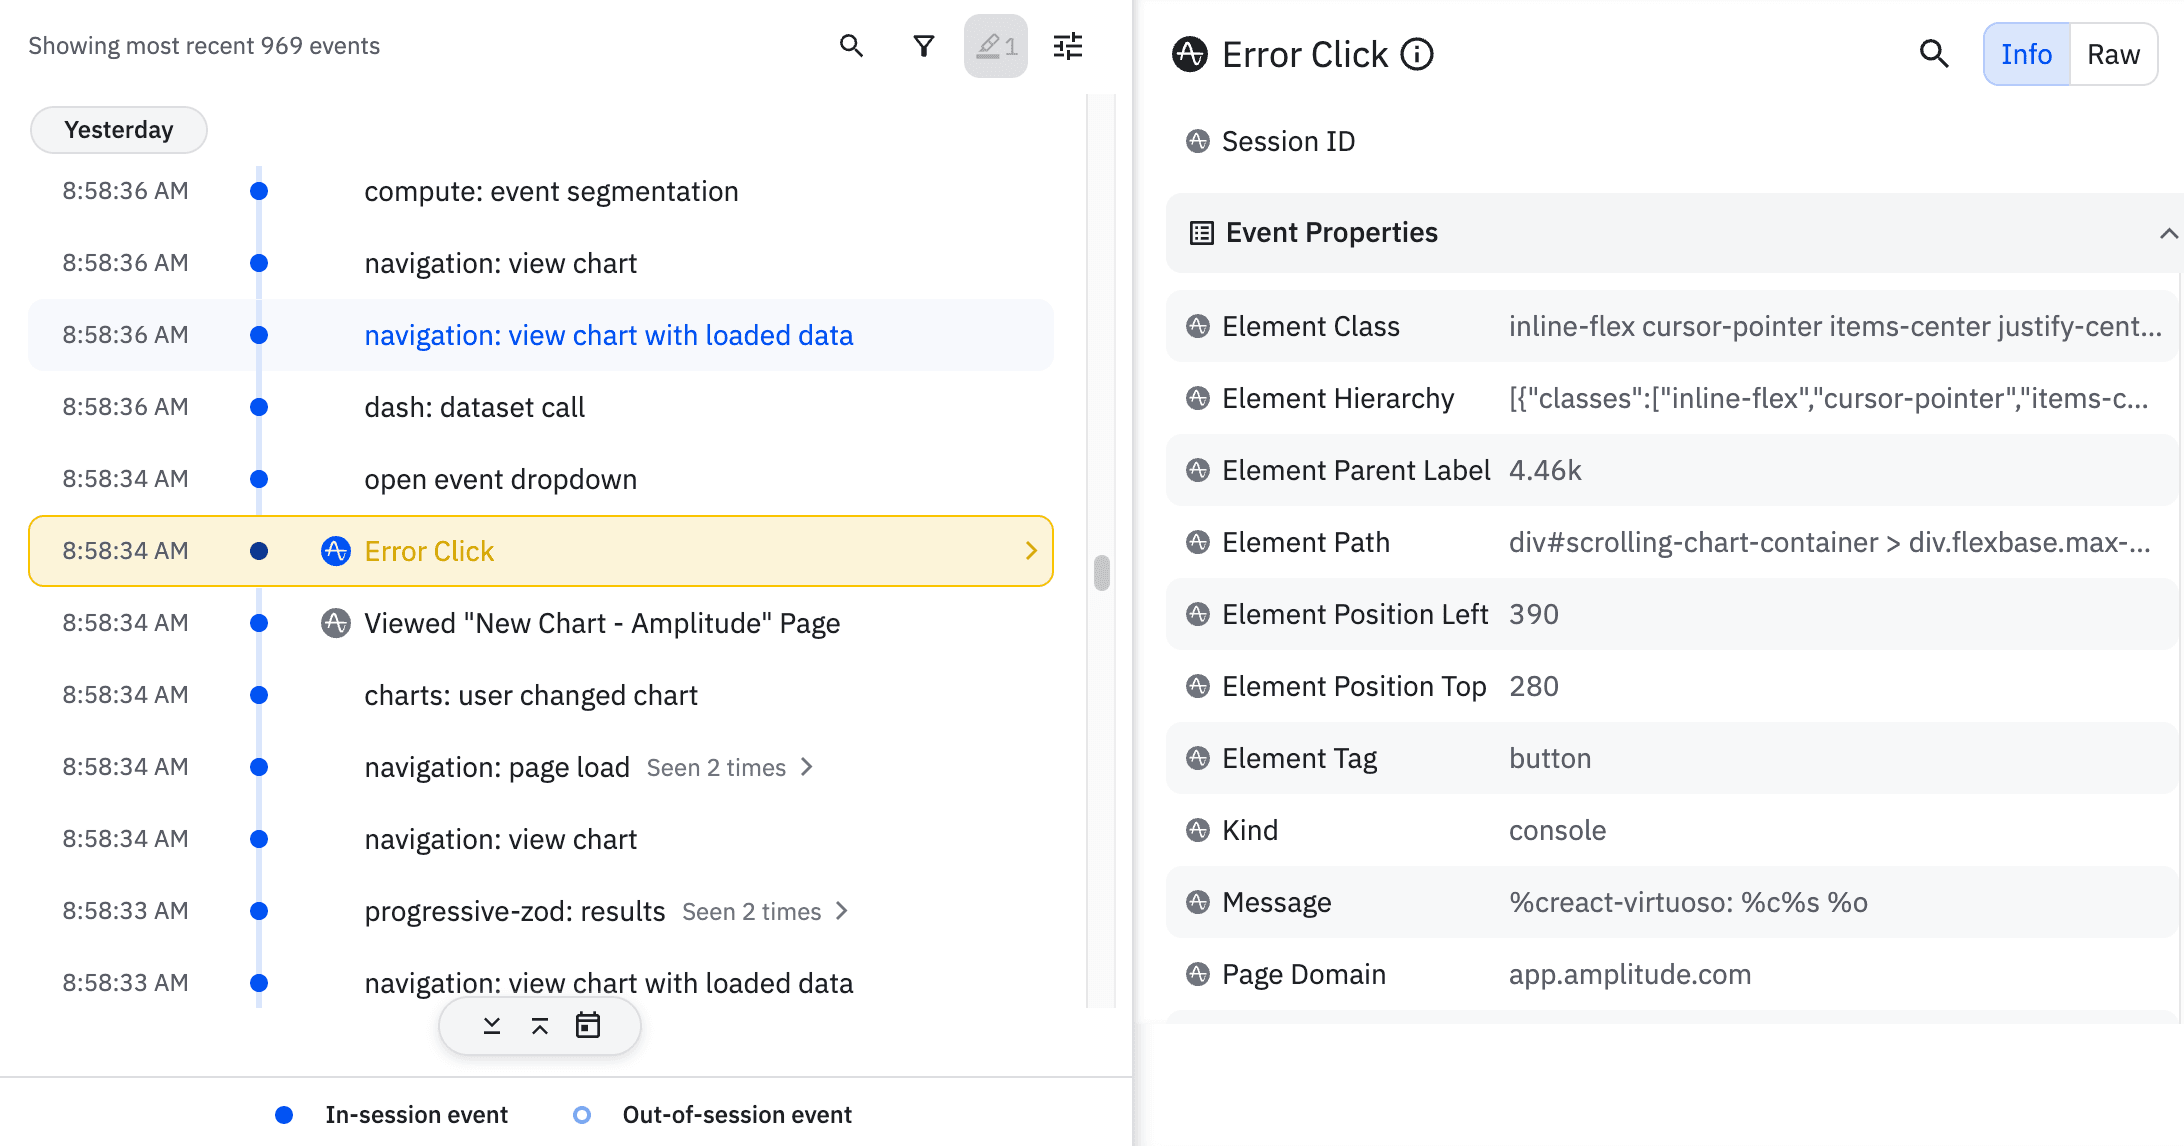
Task: Click Amplitude icon on Error Click row
Action: (336, 551)
